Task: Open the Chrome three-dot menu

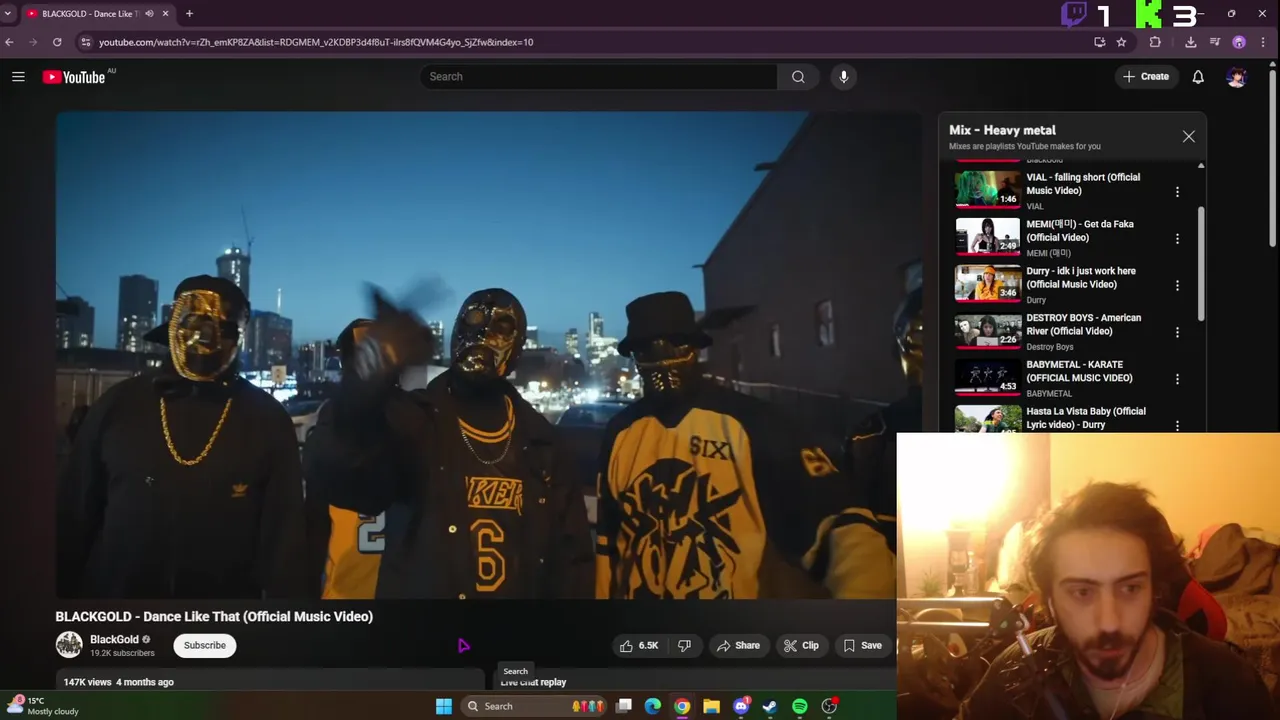Action: 1264,42
